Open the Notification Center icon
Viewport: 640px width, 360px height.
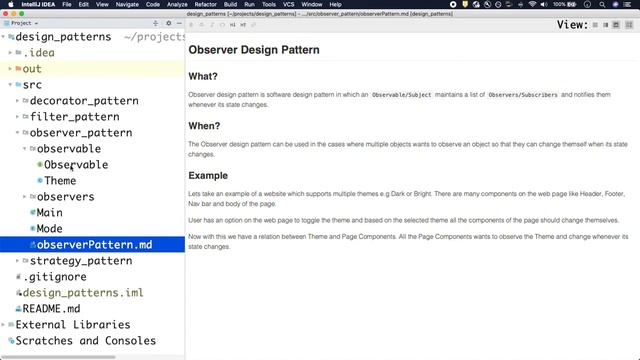(x=628, y=4)
